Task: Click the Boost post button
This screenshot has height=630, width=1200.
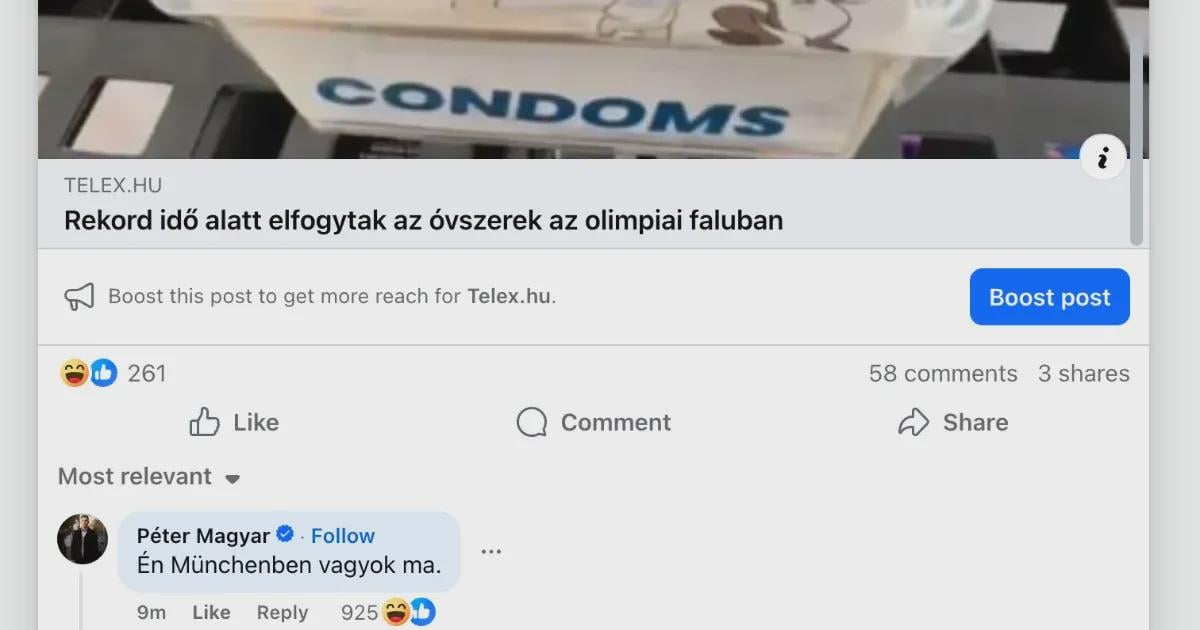Action: 1050,297
